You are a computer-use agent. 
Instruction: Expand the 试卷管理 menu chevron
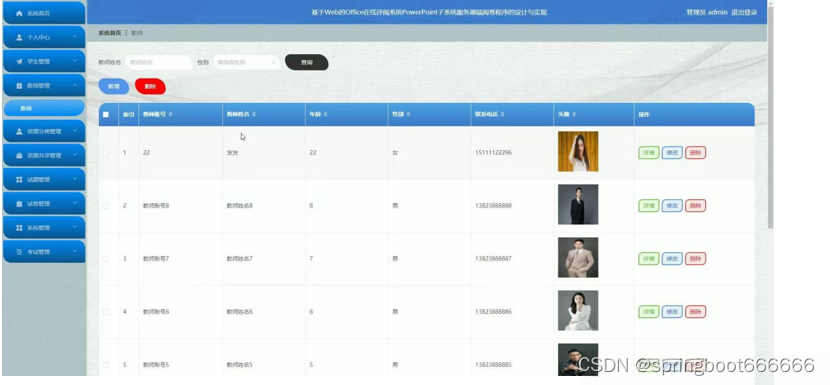(75, 203)
